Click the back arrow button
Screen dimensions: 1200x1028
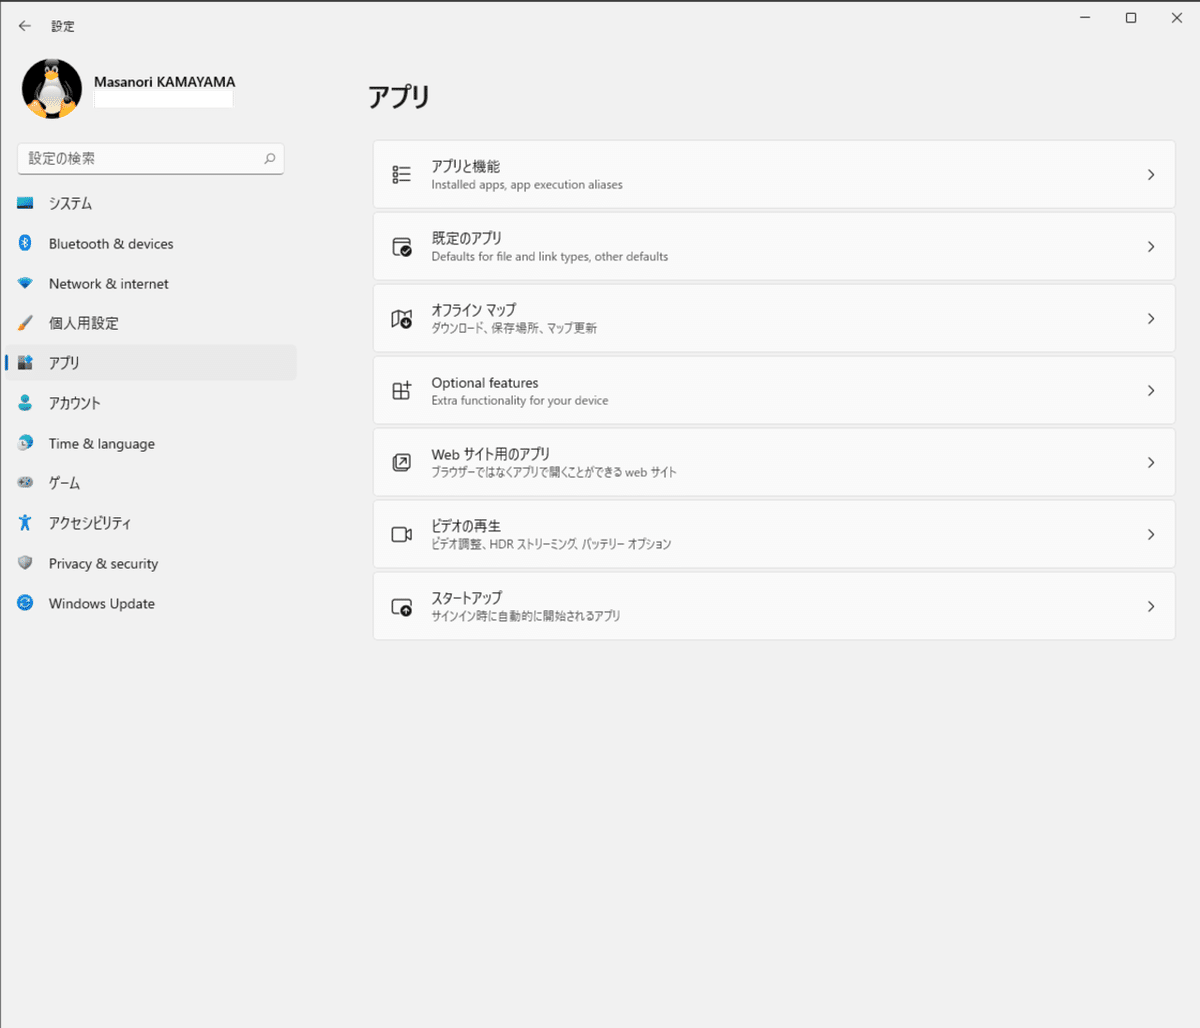24,25
